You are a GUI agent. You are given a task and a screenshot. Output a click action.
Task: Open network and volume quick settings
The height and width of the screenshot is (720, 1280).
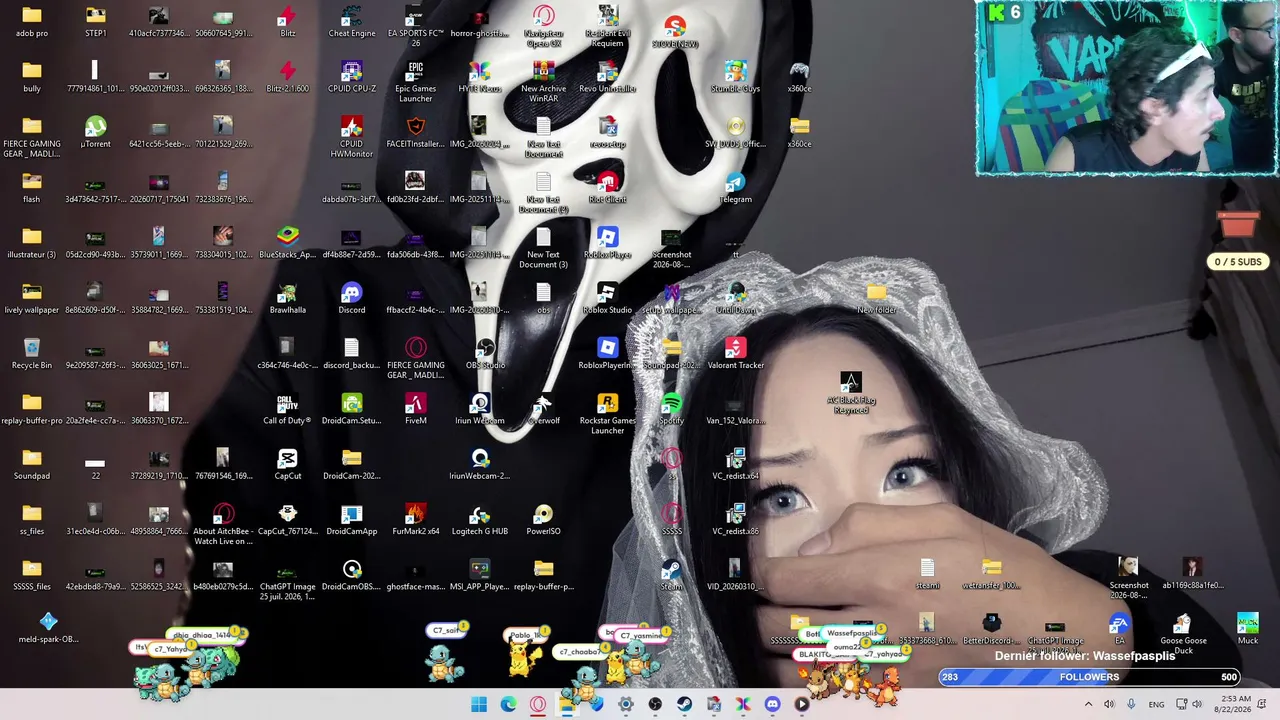tap(1188, 705)
